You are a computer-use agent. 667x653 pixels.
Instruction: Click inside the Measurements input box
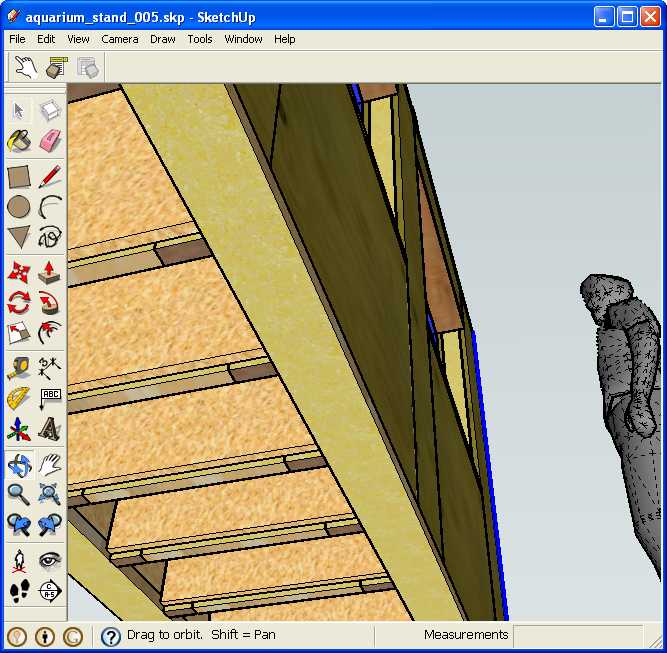click(577, 635)
